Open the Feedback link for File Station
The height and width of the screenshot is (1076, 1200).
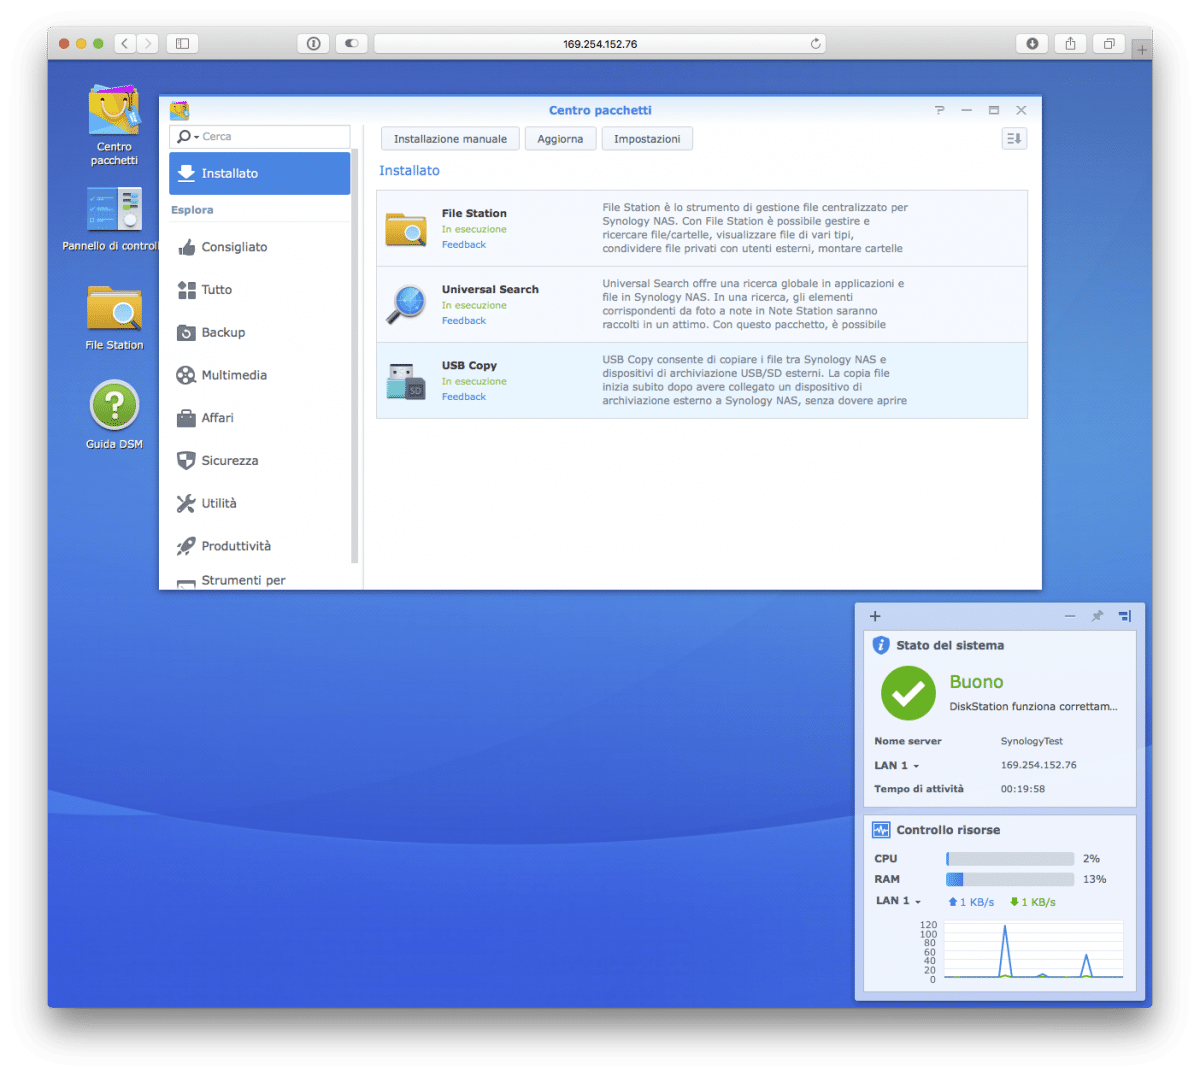464,245
